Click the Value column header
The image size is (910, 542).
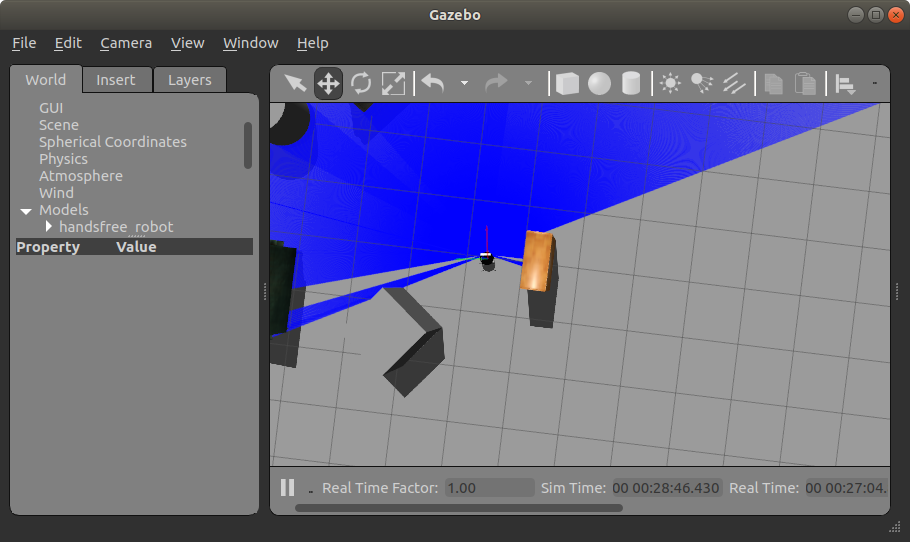pos(136,247)
